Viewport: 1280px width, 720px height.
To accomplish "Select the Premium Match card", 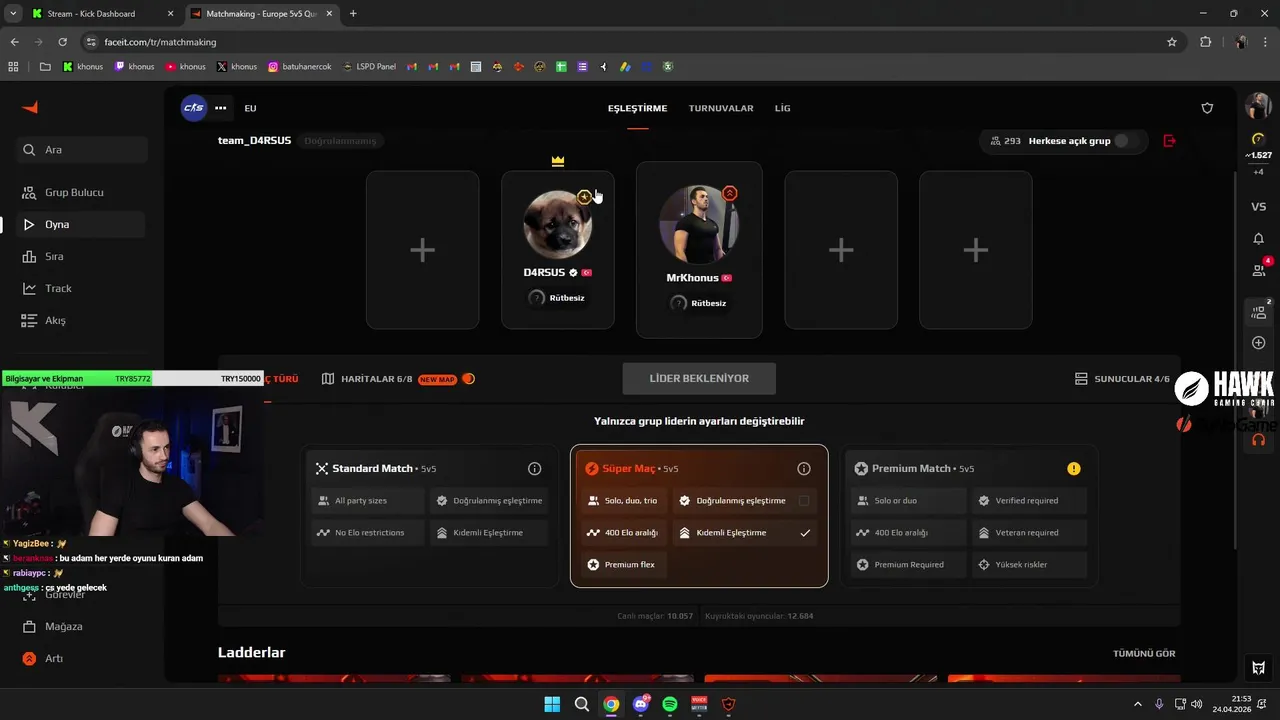I will pyautogui.click(x=969, y=515).
